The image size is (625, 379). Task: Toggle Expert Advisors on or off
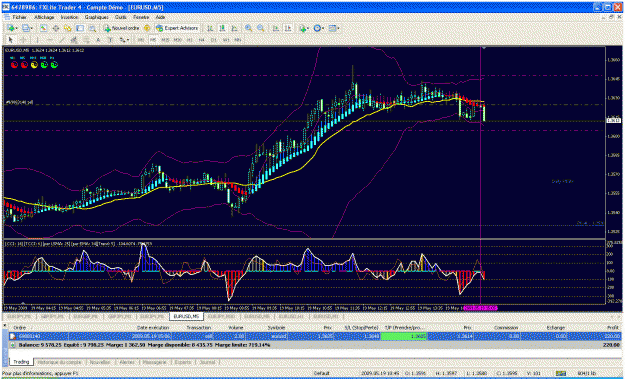[177, 28]
